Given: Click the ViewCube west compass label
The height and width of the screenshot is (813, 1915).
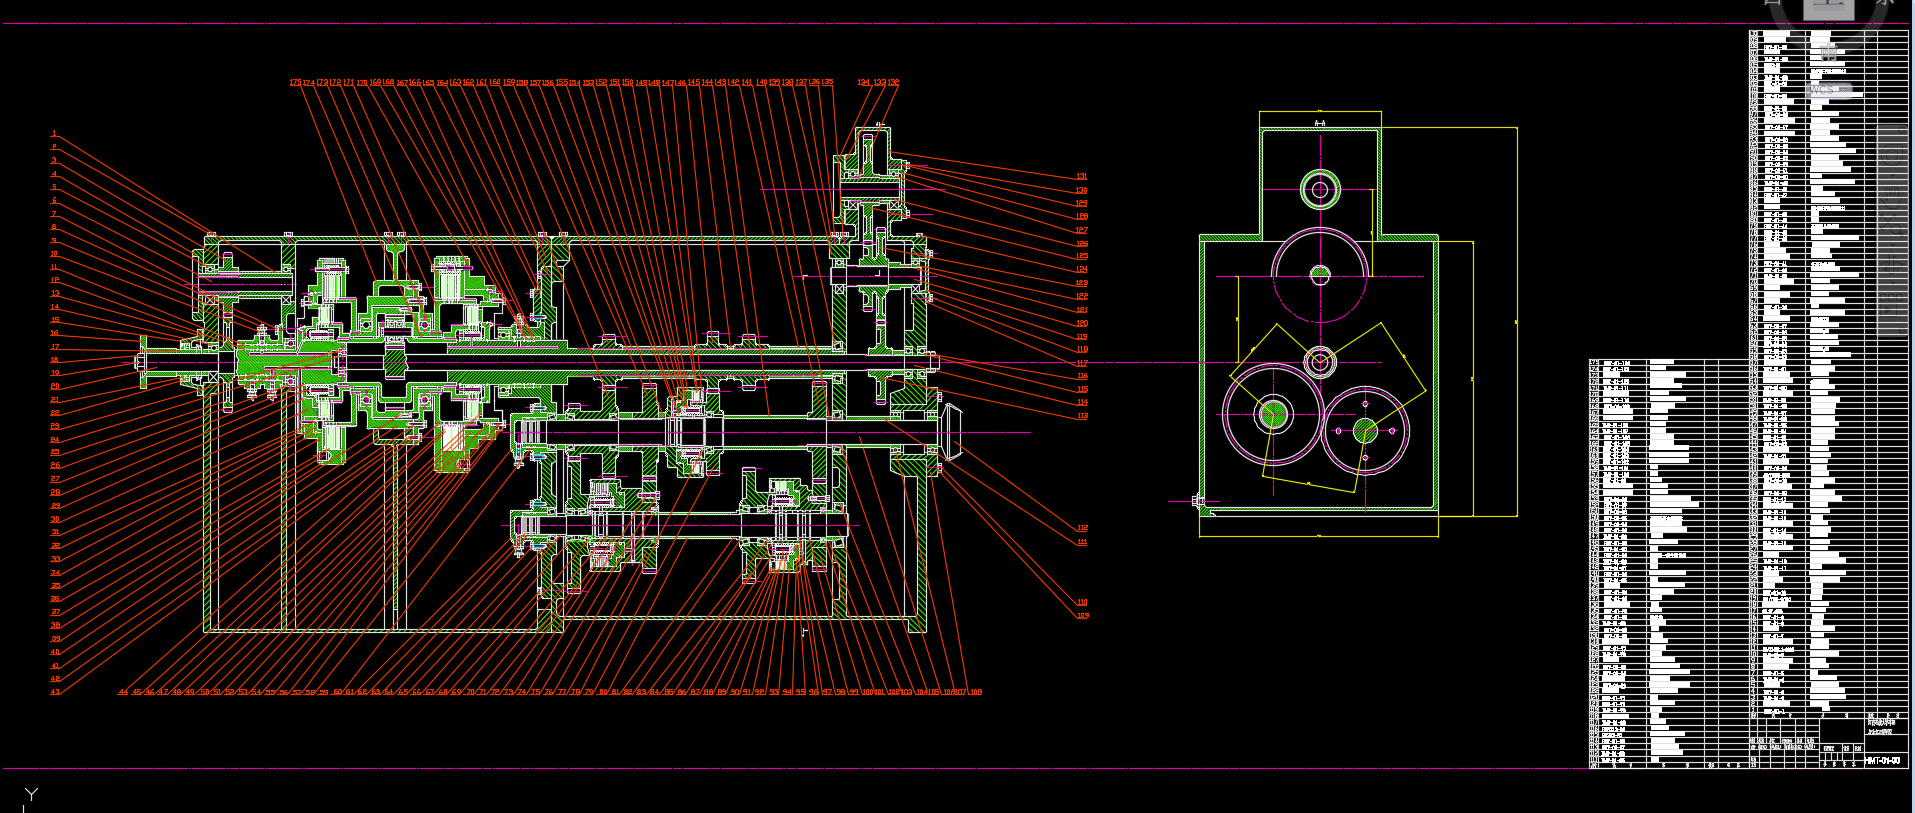Looking at the screenshot, I should pos(1773,4).
